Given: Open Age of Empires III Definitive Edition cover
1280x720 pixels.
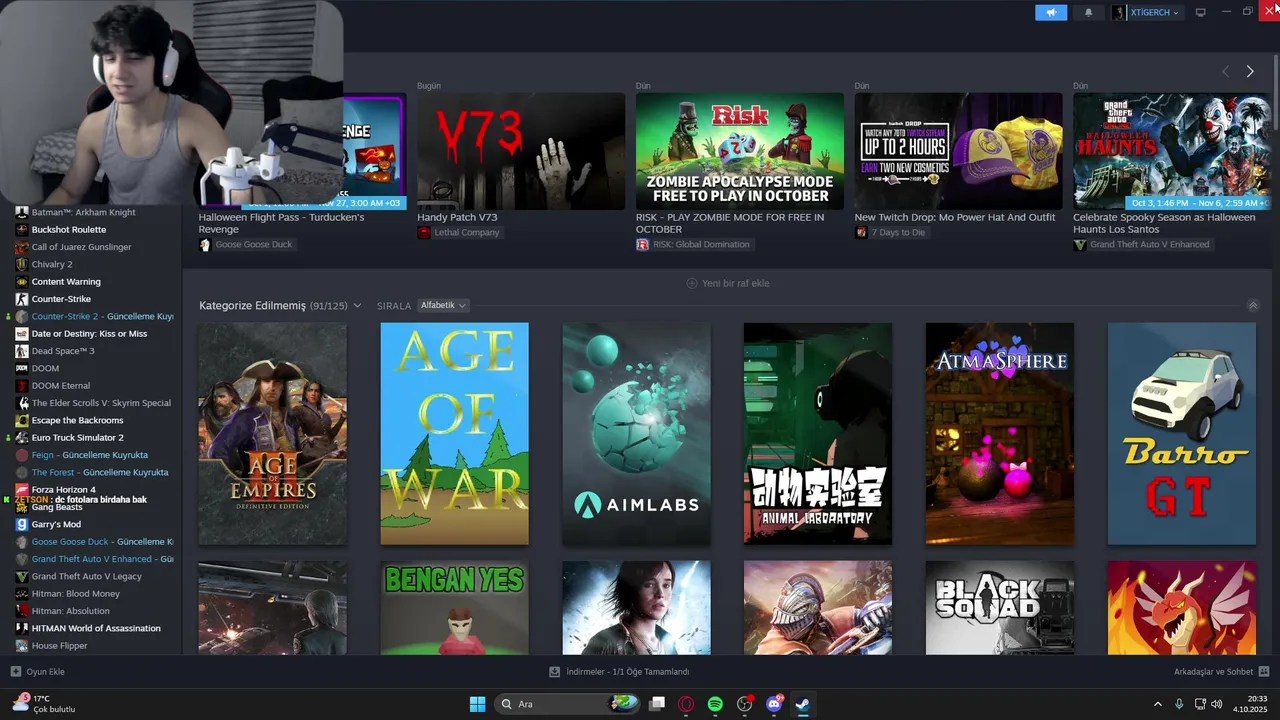Looking at the screenshot, I should pos(273,434).
